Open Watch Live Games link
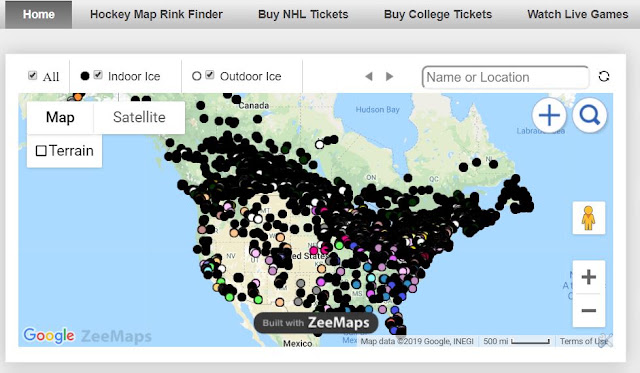Screen dimensions: 640x373 point(578,14)
